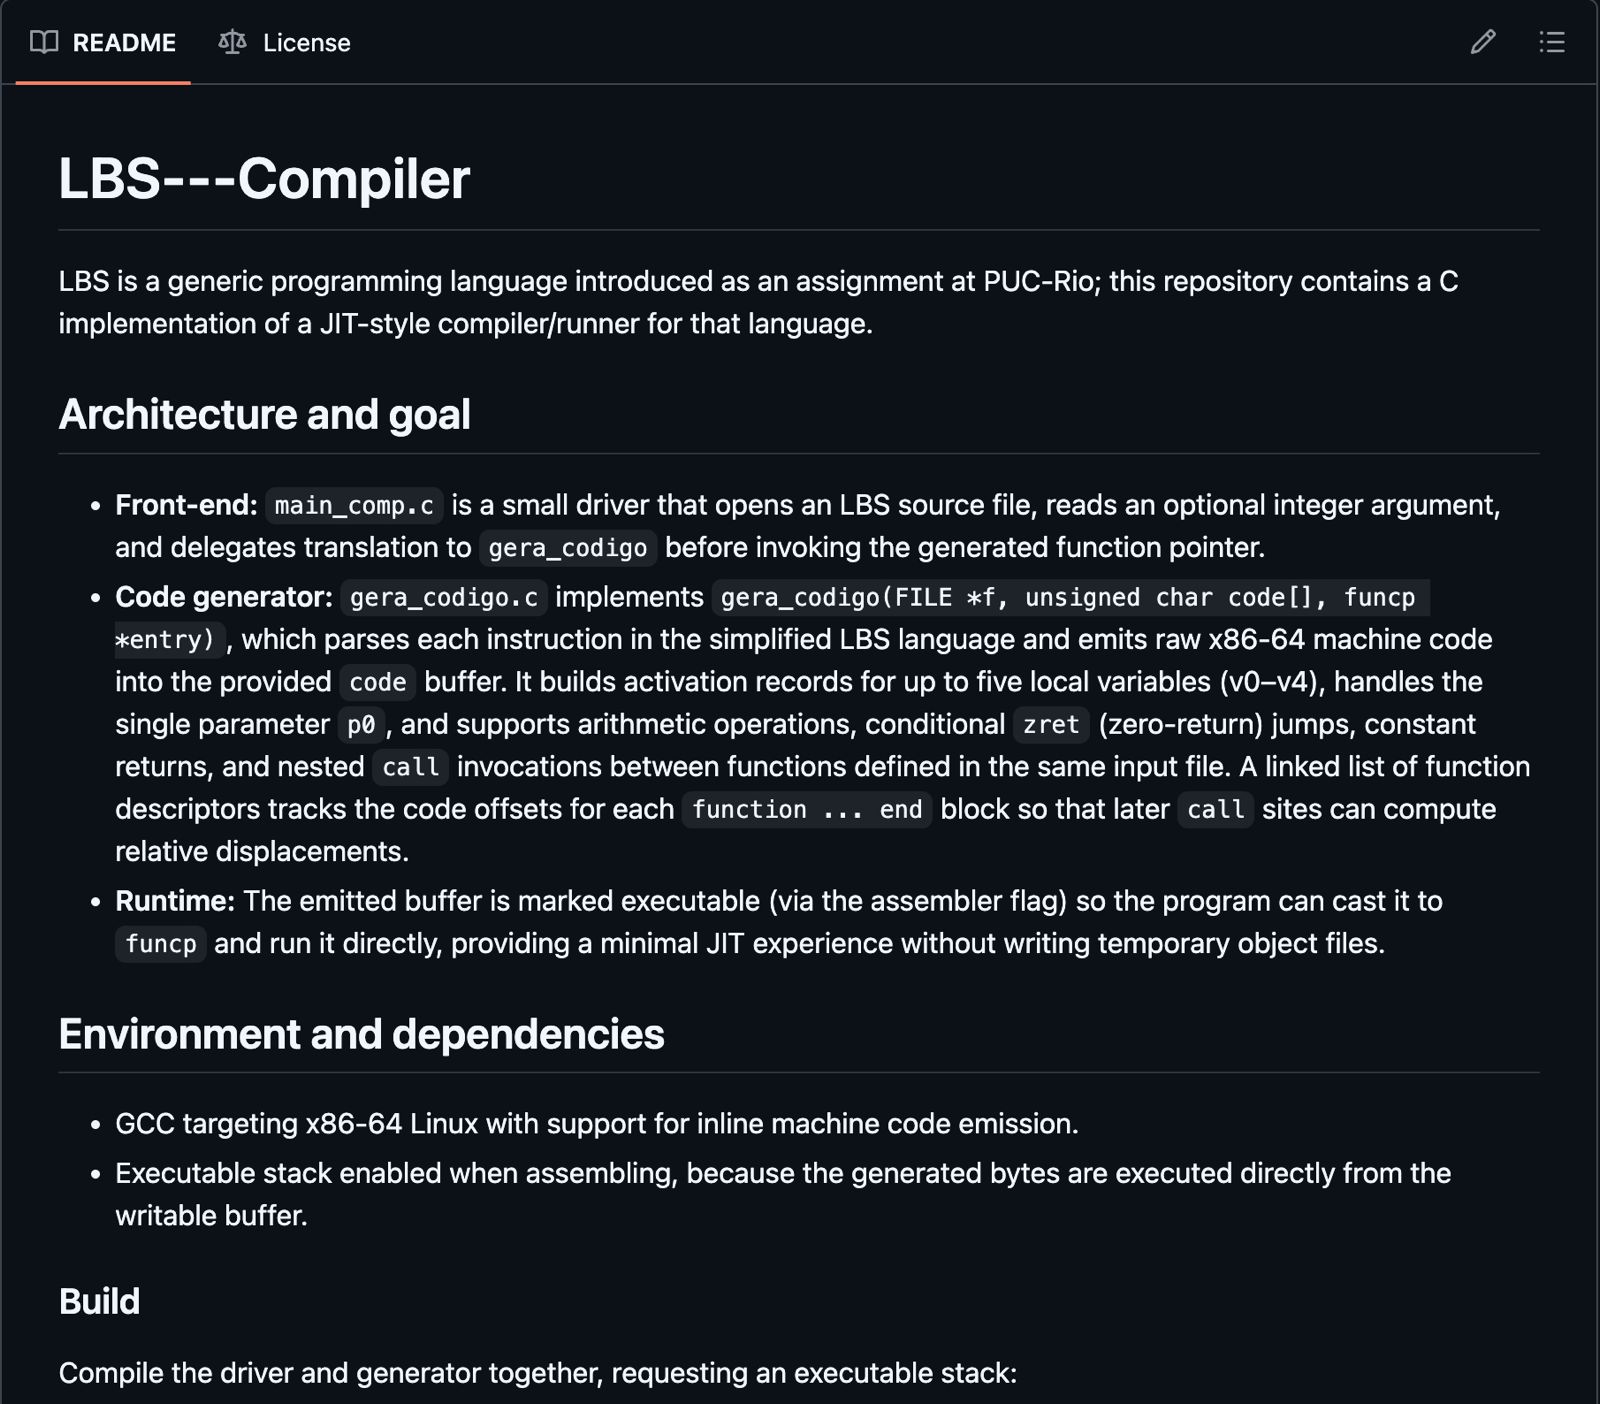
Task: Click the bold Runtime label
Action: (174, 901)
